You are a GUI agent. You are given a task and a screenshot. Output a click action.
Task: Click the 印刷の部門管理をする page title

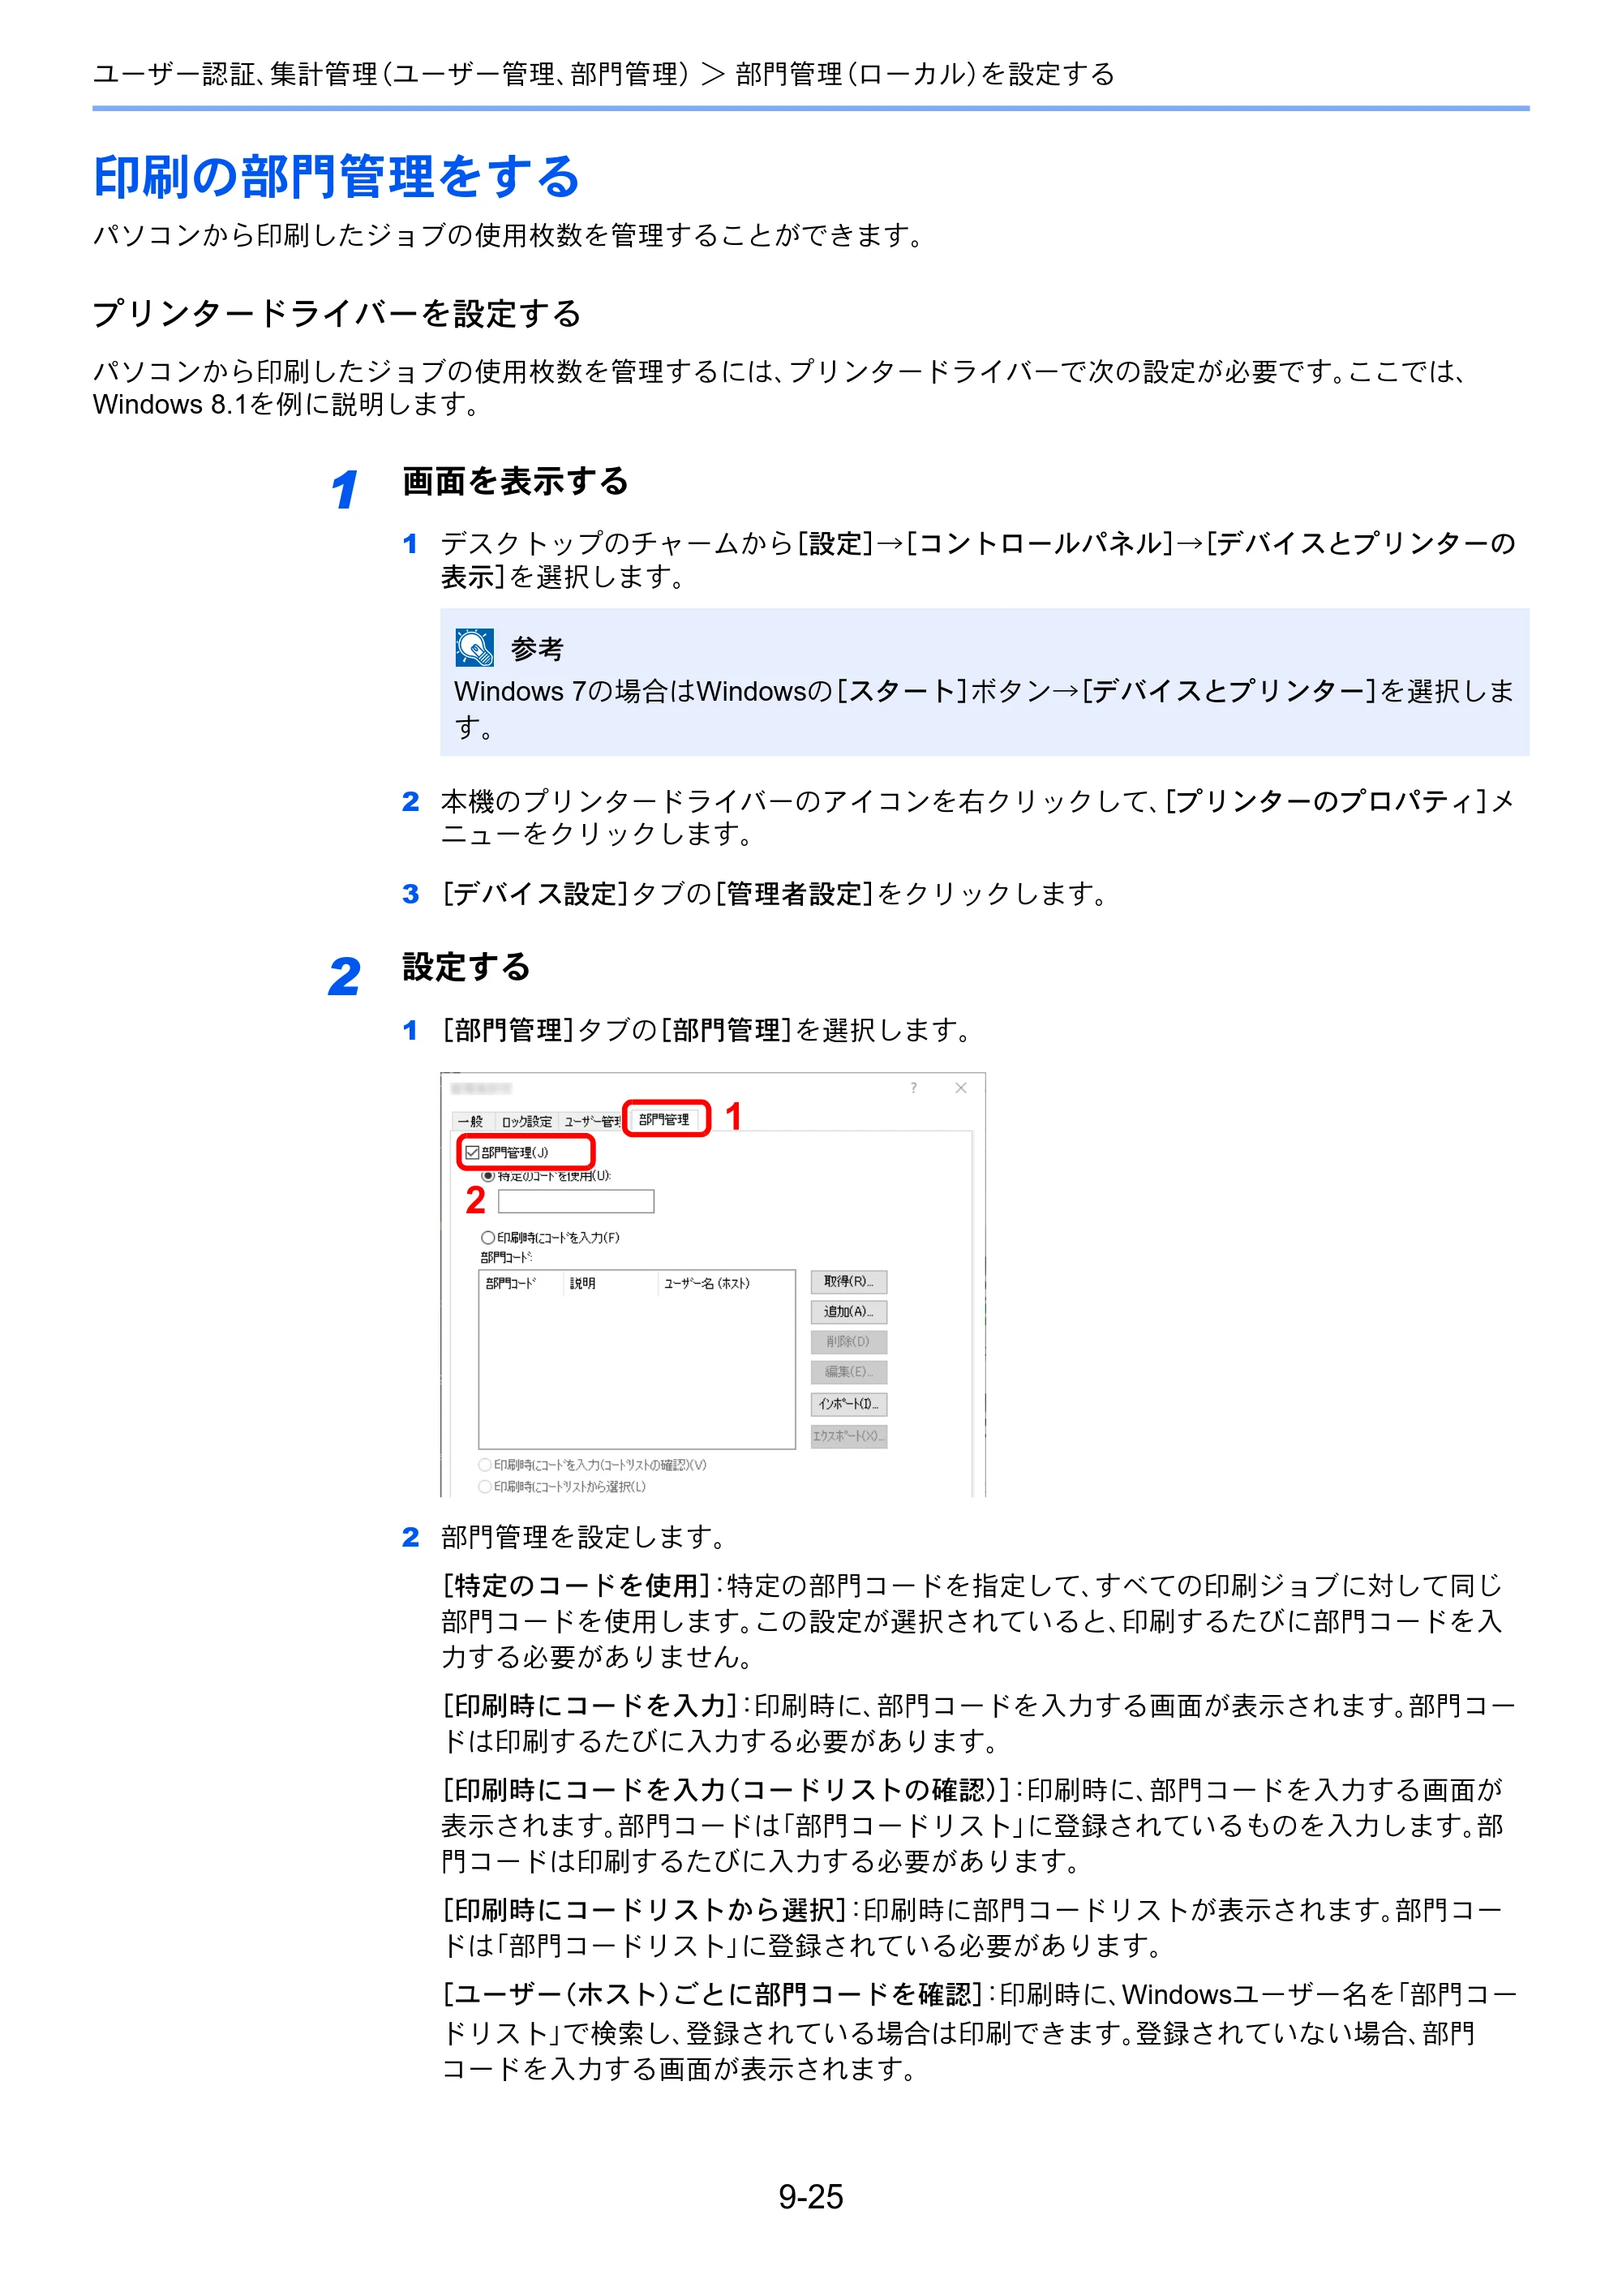coord(337,177)
